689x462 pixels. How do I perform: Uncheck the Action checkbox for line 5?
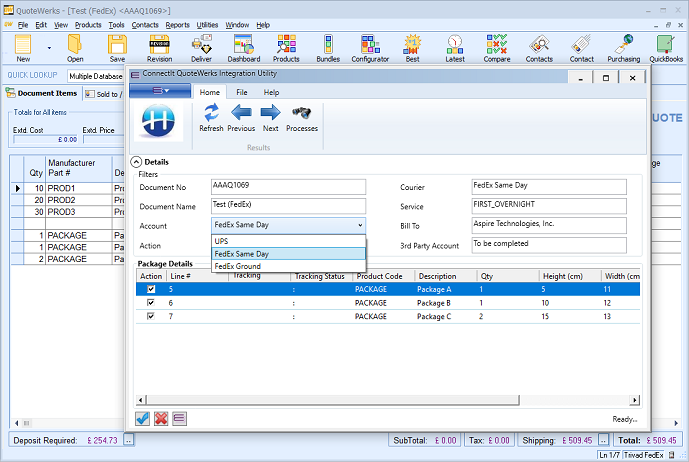pyautogui.click(x=152, y=289)
